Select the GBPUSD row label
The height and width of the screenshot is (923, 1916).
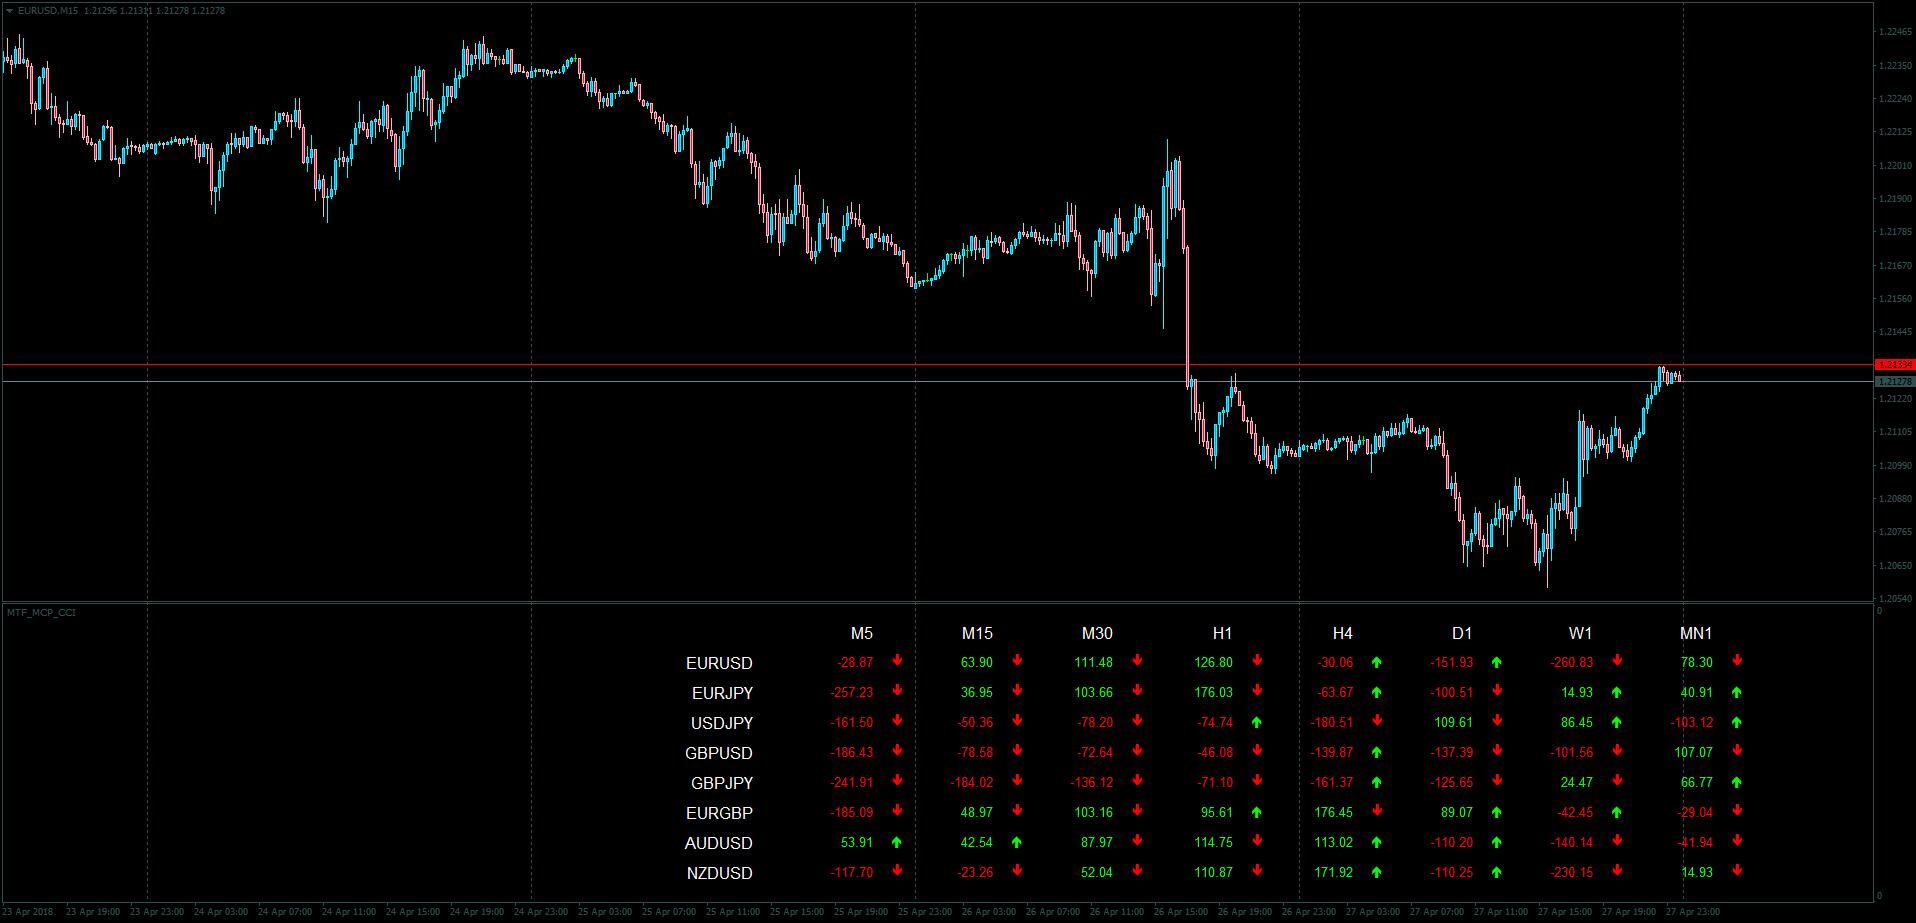(719, 753)
